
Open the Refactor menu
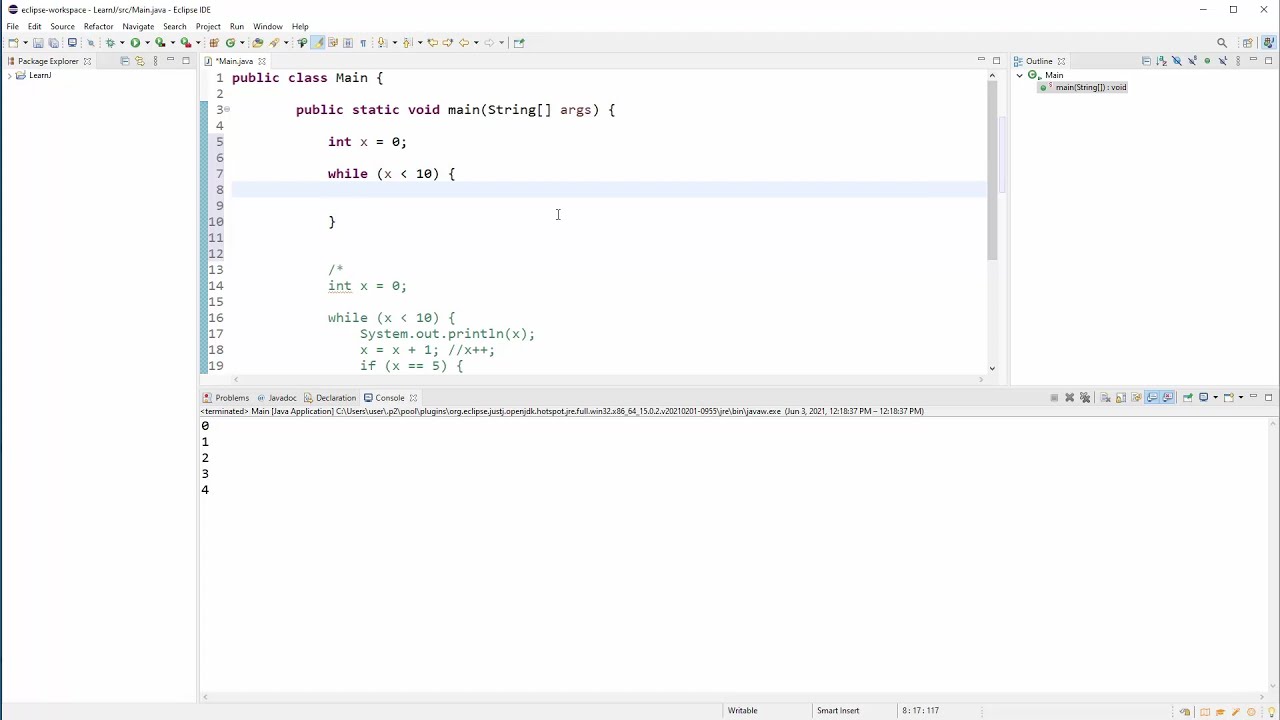98,26
